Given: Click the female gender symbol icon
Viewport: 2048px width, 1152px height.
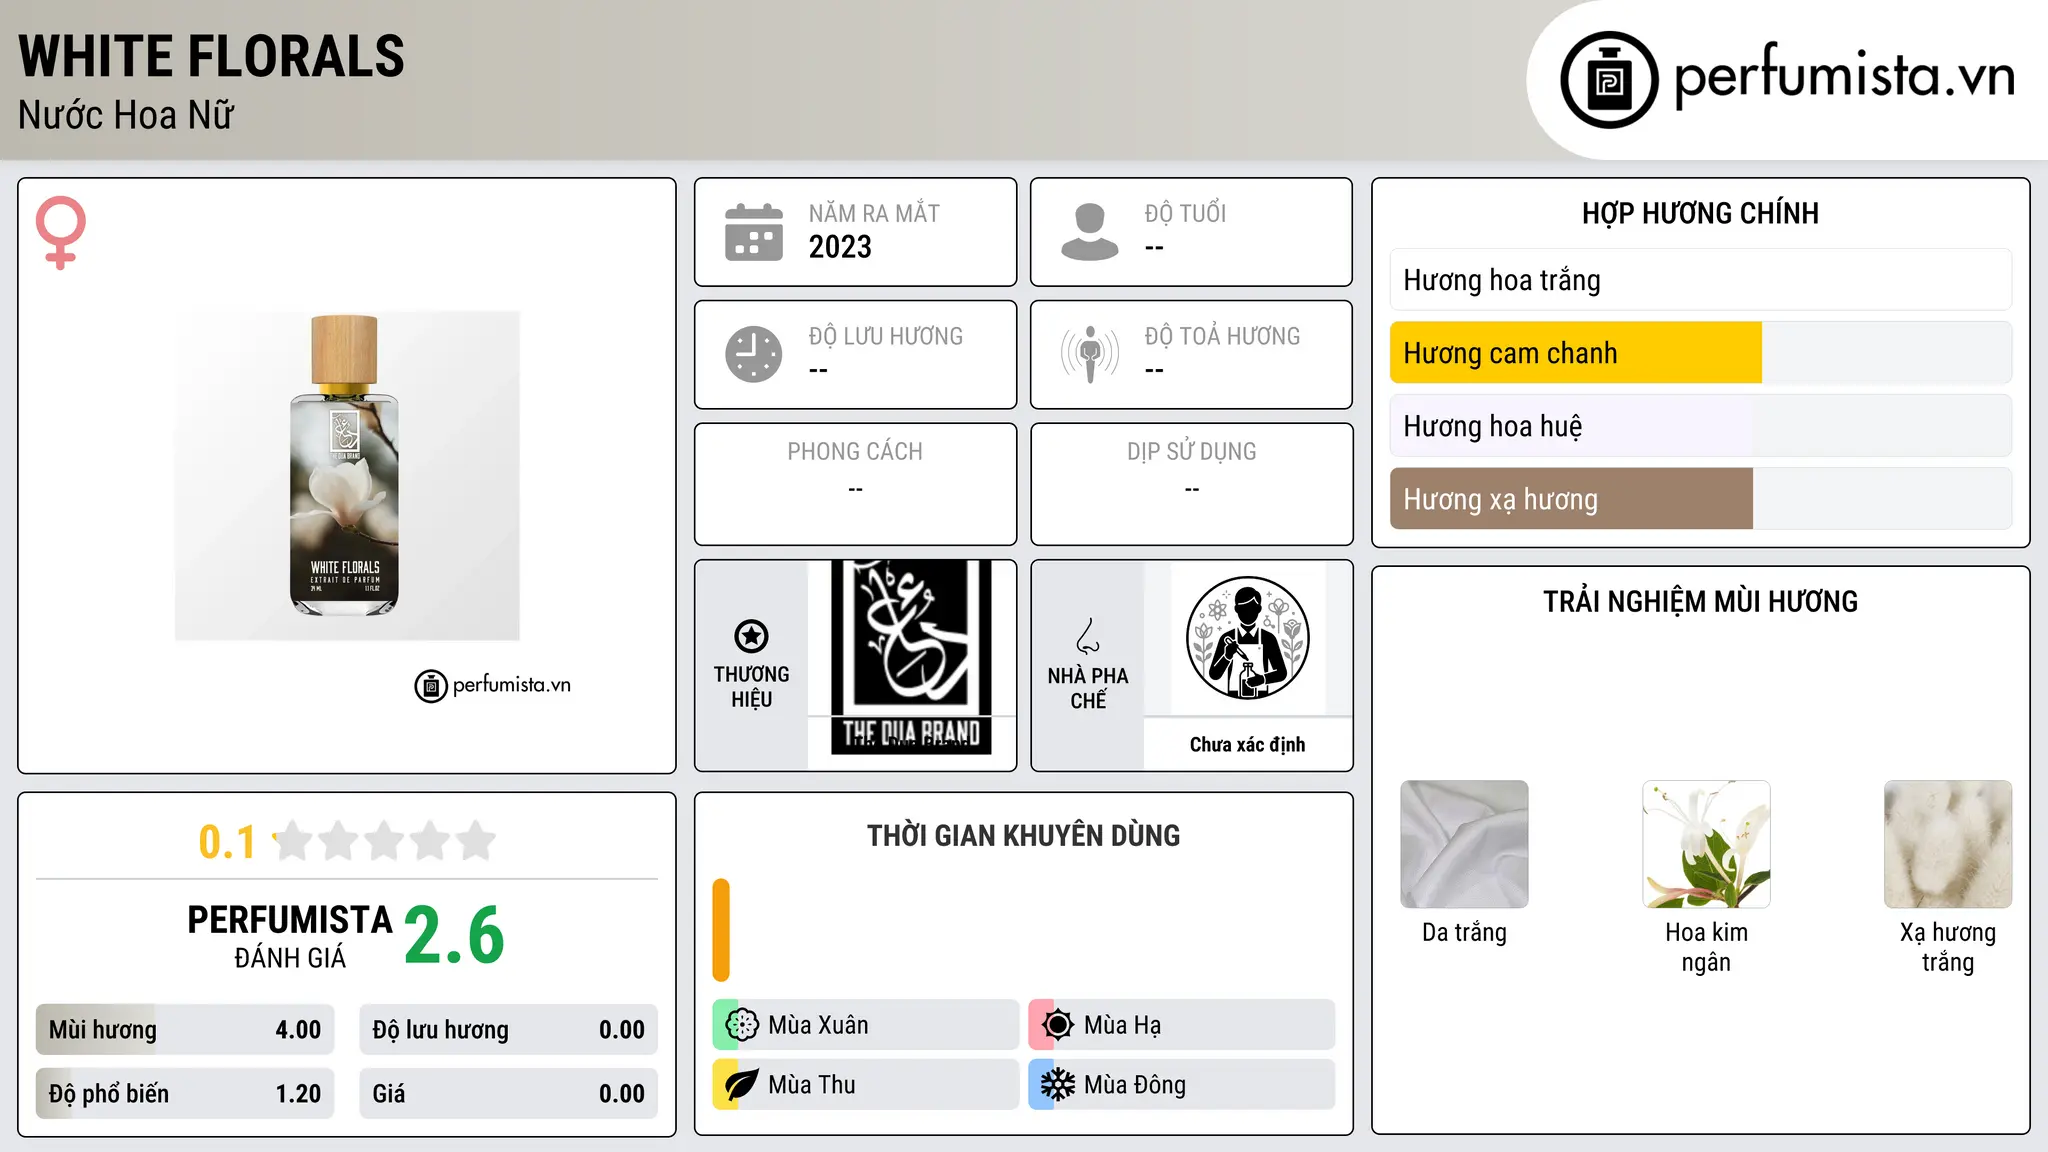Looking at the screenshot, I should click(x=61, y=233).
